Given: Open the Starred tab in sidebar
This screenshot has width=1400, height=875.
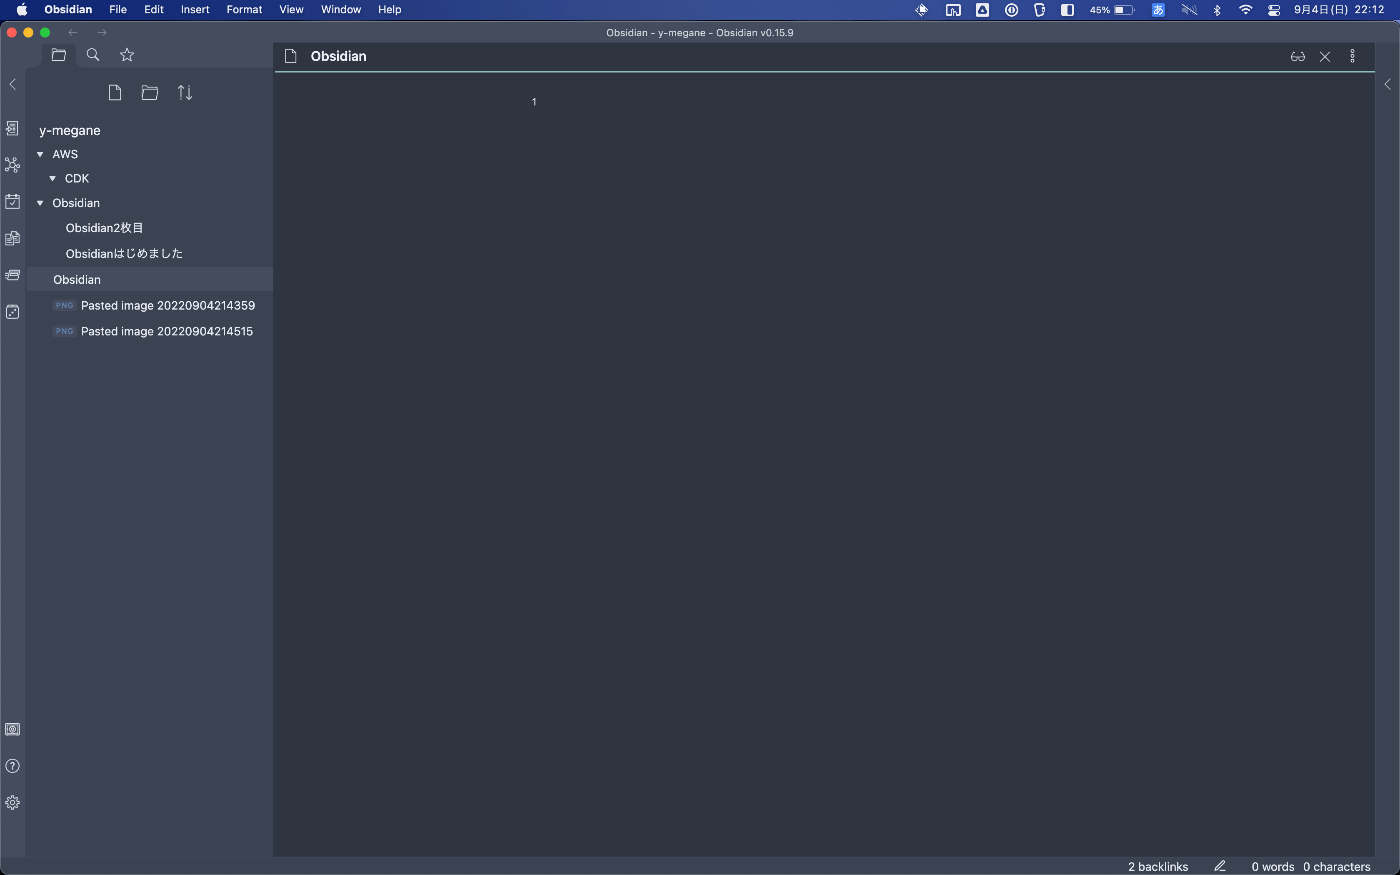Looking at the screenshot, I should point(127,55).
